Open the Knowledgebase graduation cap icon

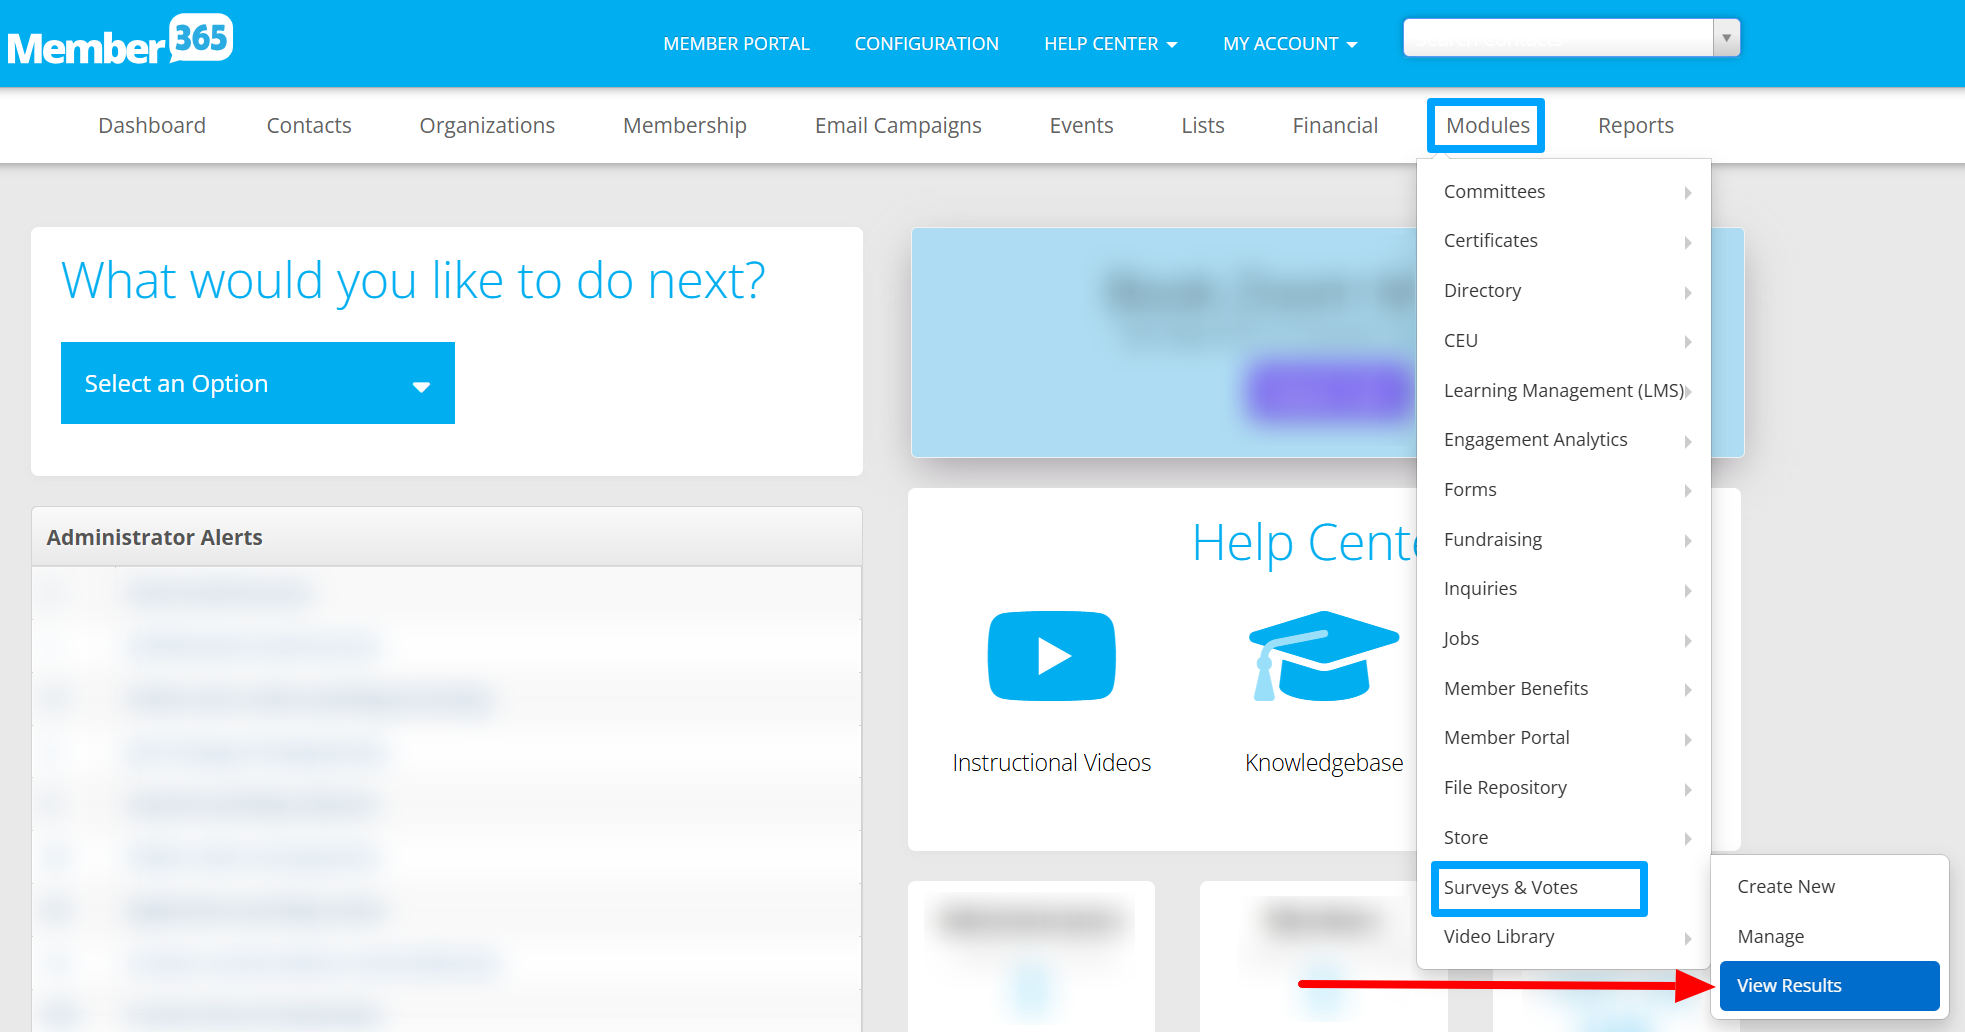(x=1323, y=655)
